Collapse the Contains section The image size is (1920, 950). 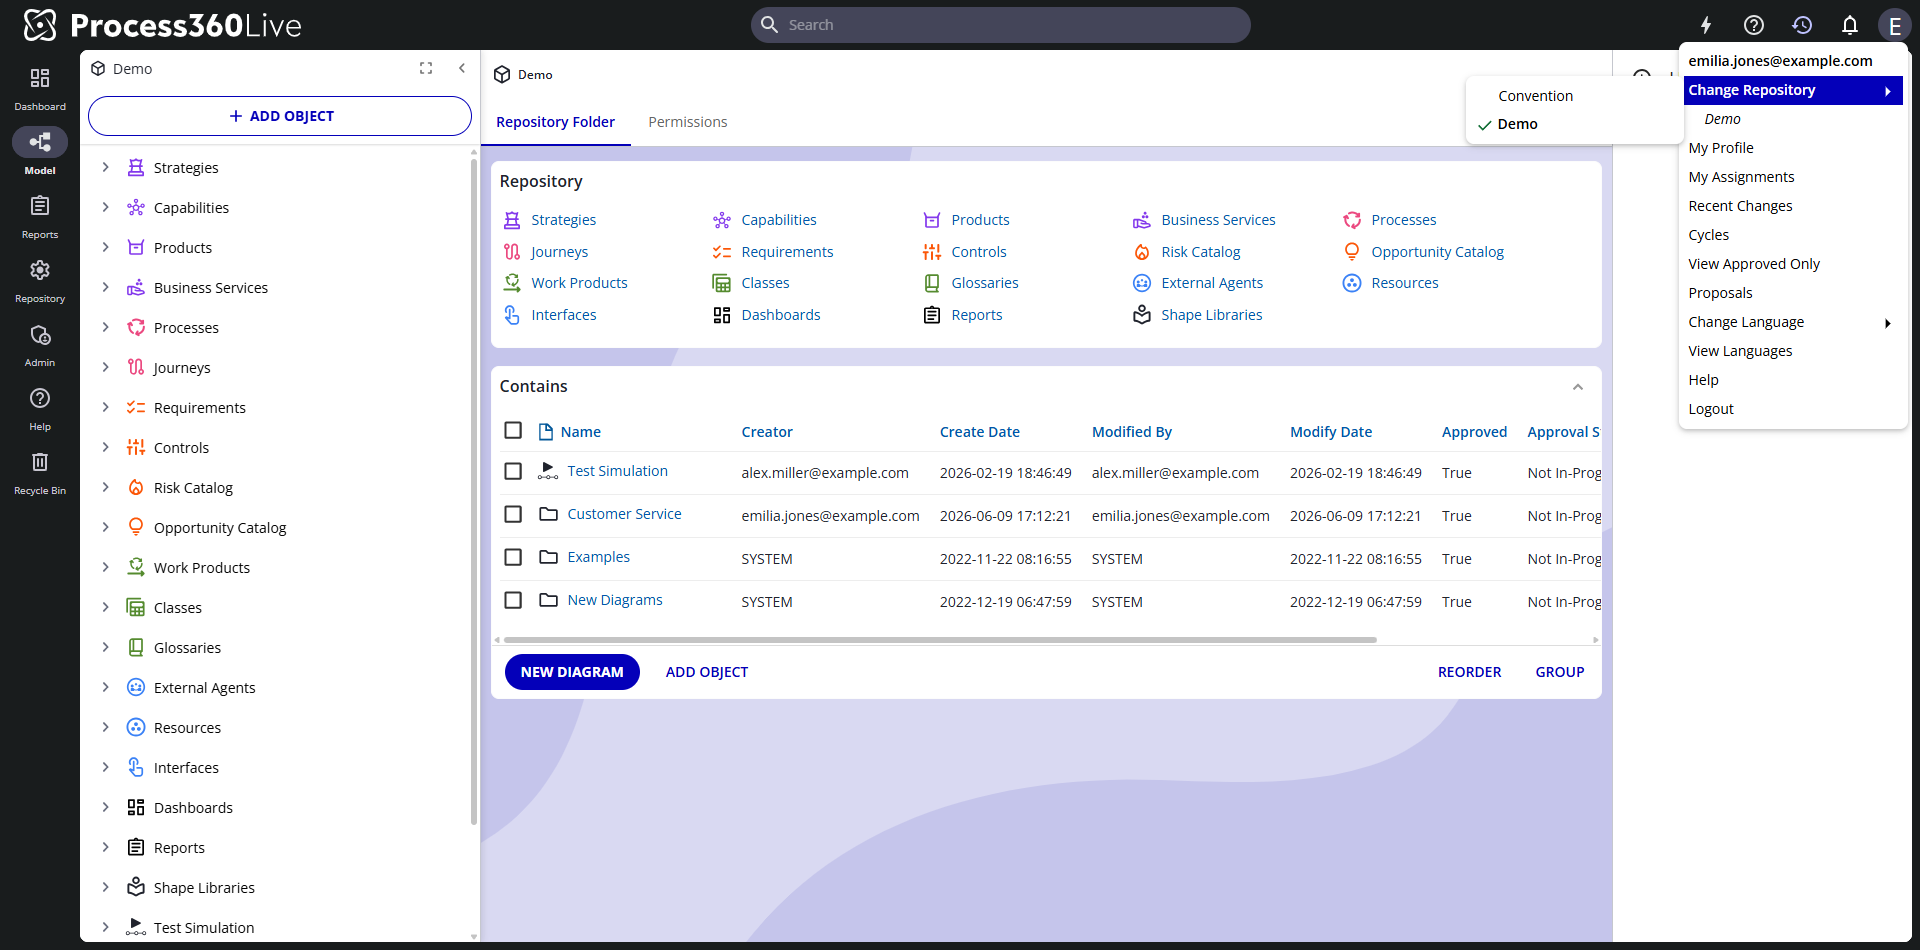(x=1578, y=387)
